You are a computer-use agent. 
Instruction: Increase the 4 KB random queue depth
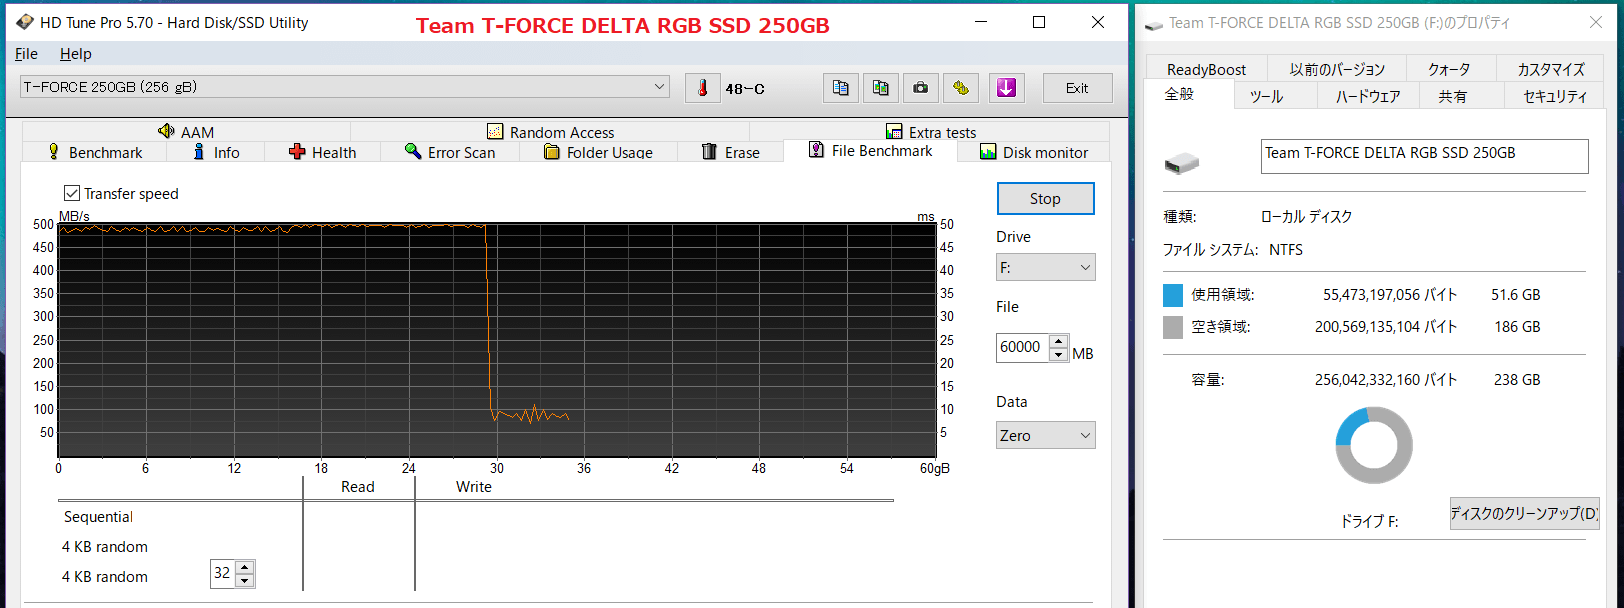pos(245,567)
